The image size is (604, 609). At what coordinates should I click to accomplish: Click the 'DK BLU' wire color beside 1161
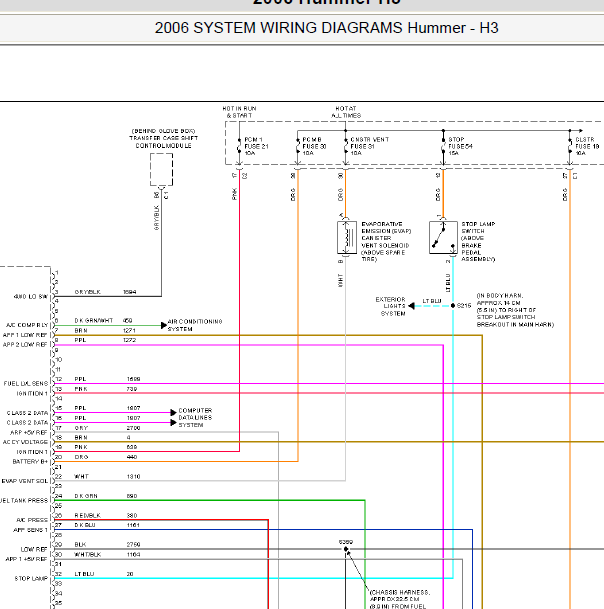(85, 525)
